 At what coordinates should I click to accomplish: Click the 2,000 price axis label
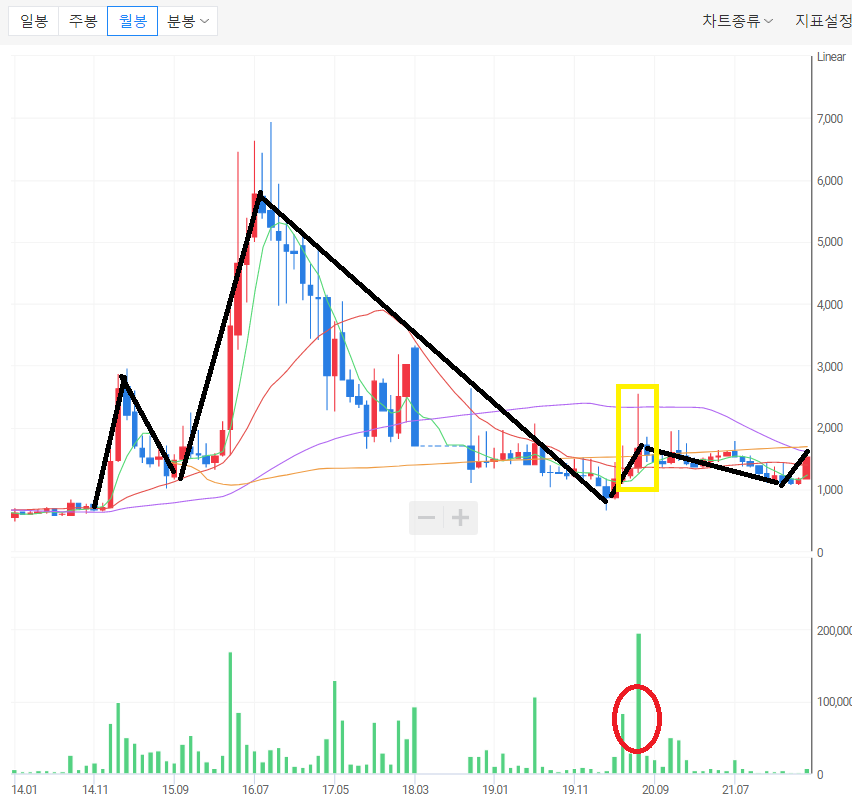tap(830, 428)
